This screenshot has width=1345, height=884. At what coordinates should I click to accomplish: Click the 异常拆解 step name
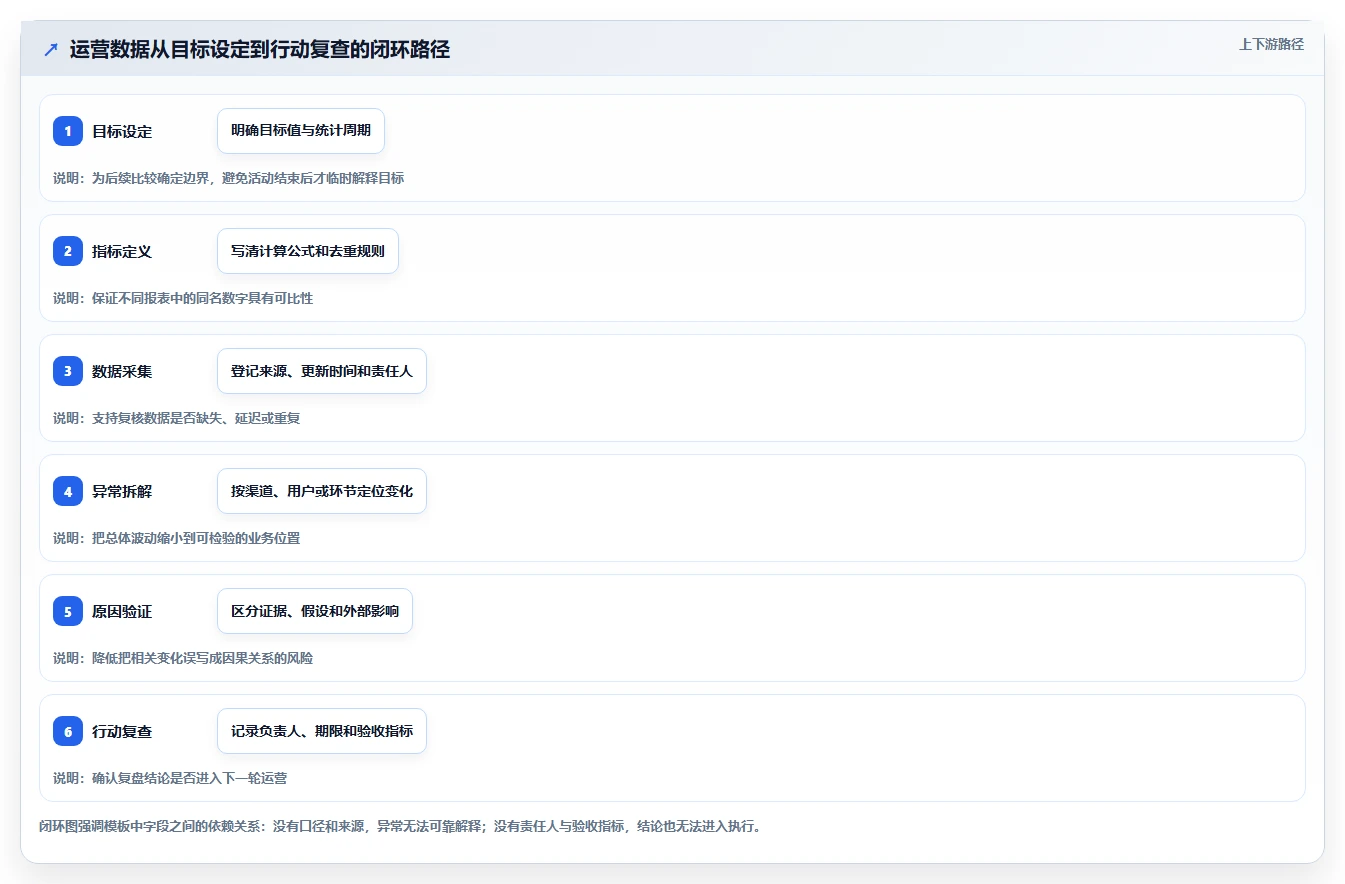coord(122,491)
